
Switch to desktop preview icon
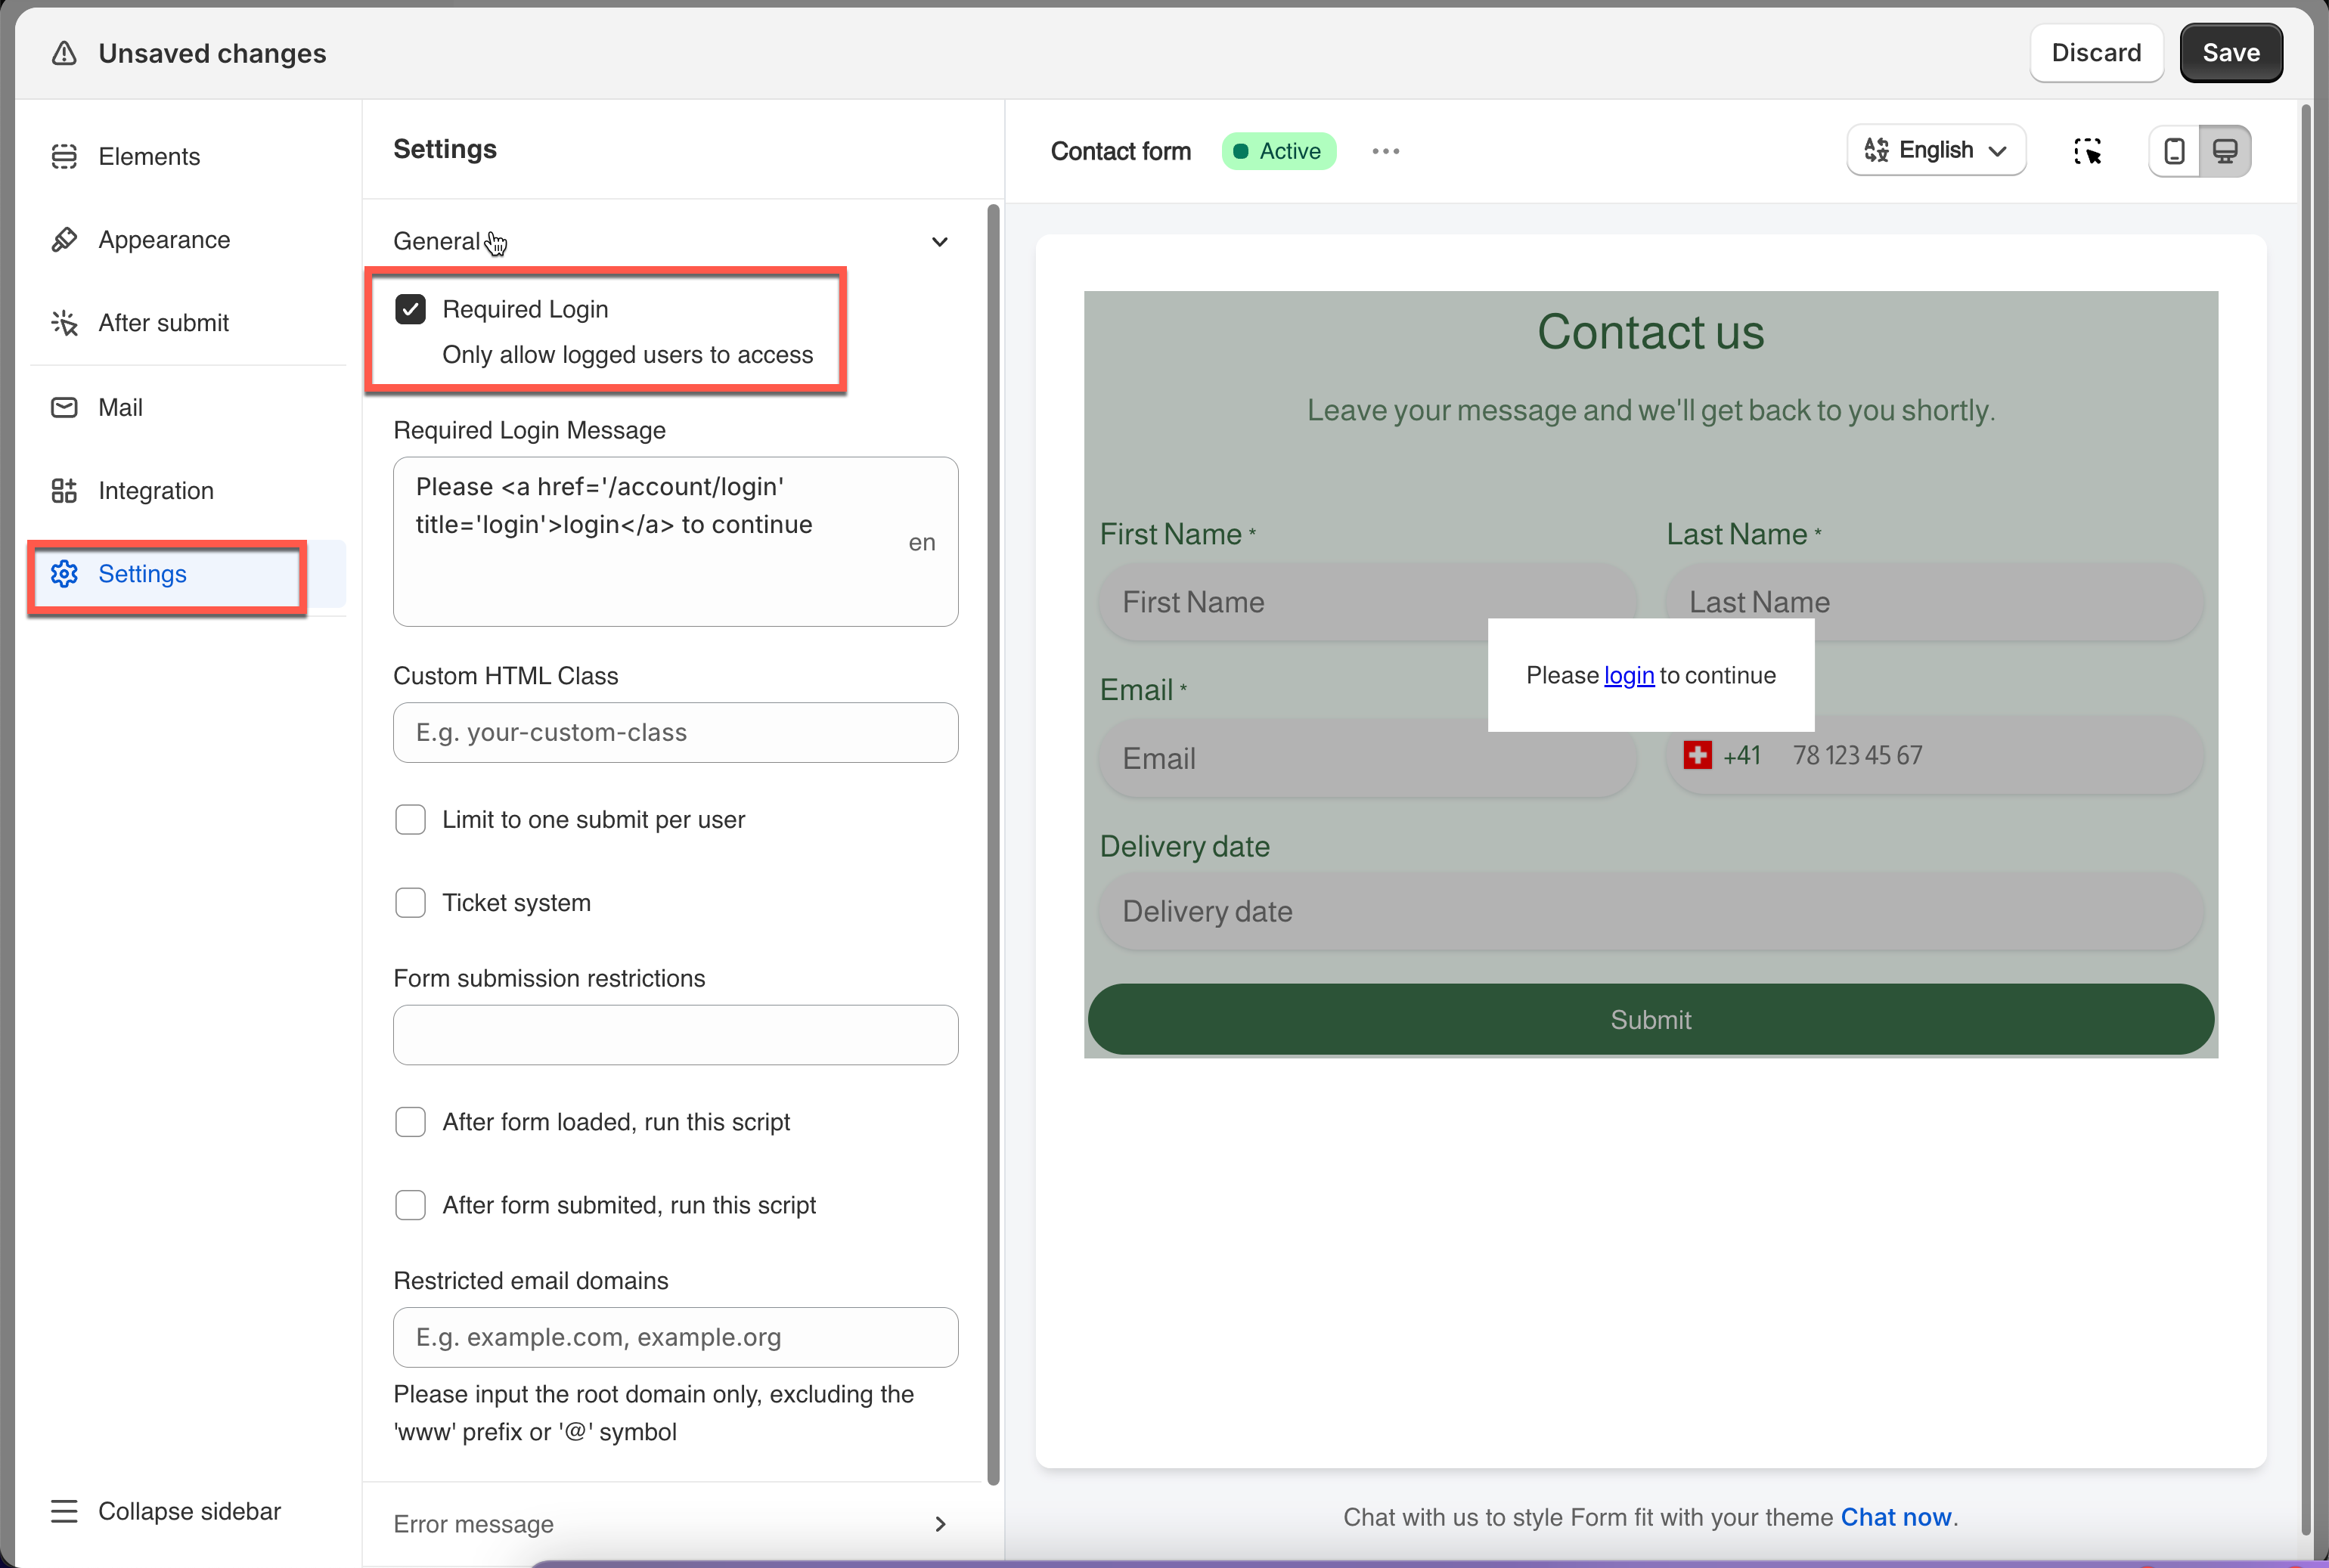[2225, 151]
